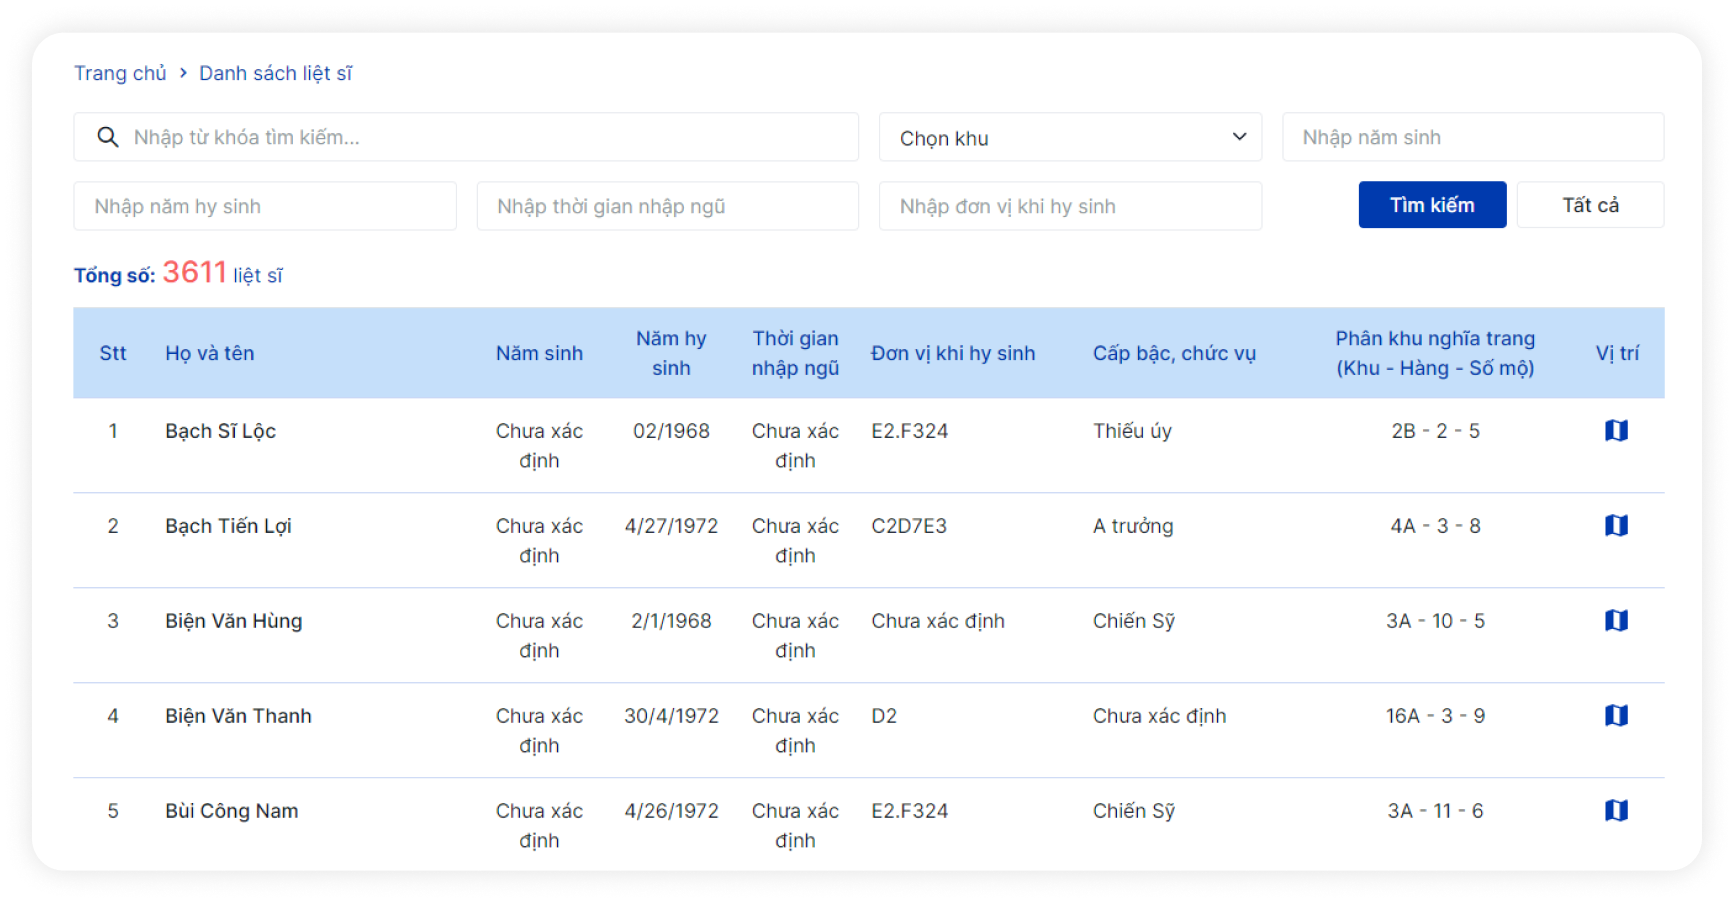Click the Stt column header
1734x903 pixels.
[x=113, y=353]
